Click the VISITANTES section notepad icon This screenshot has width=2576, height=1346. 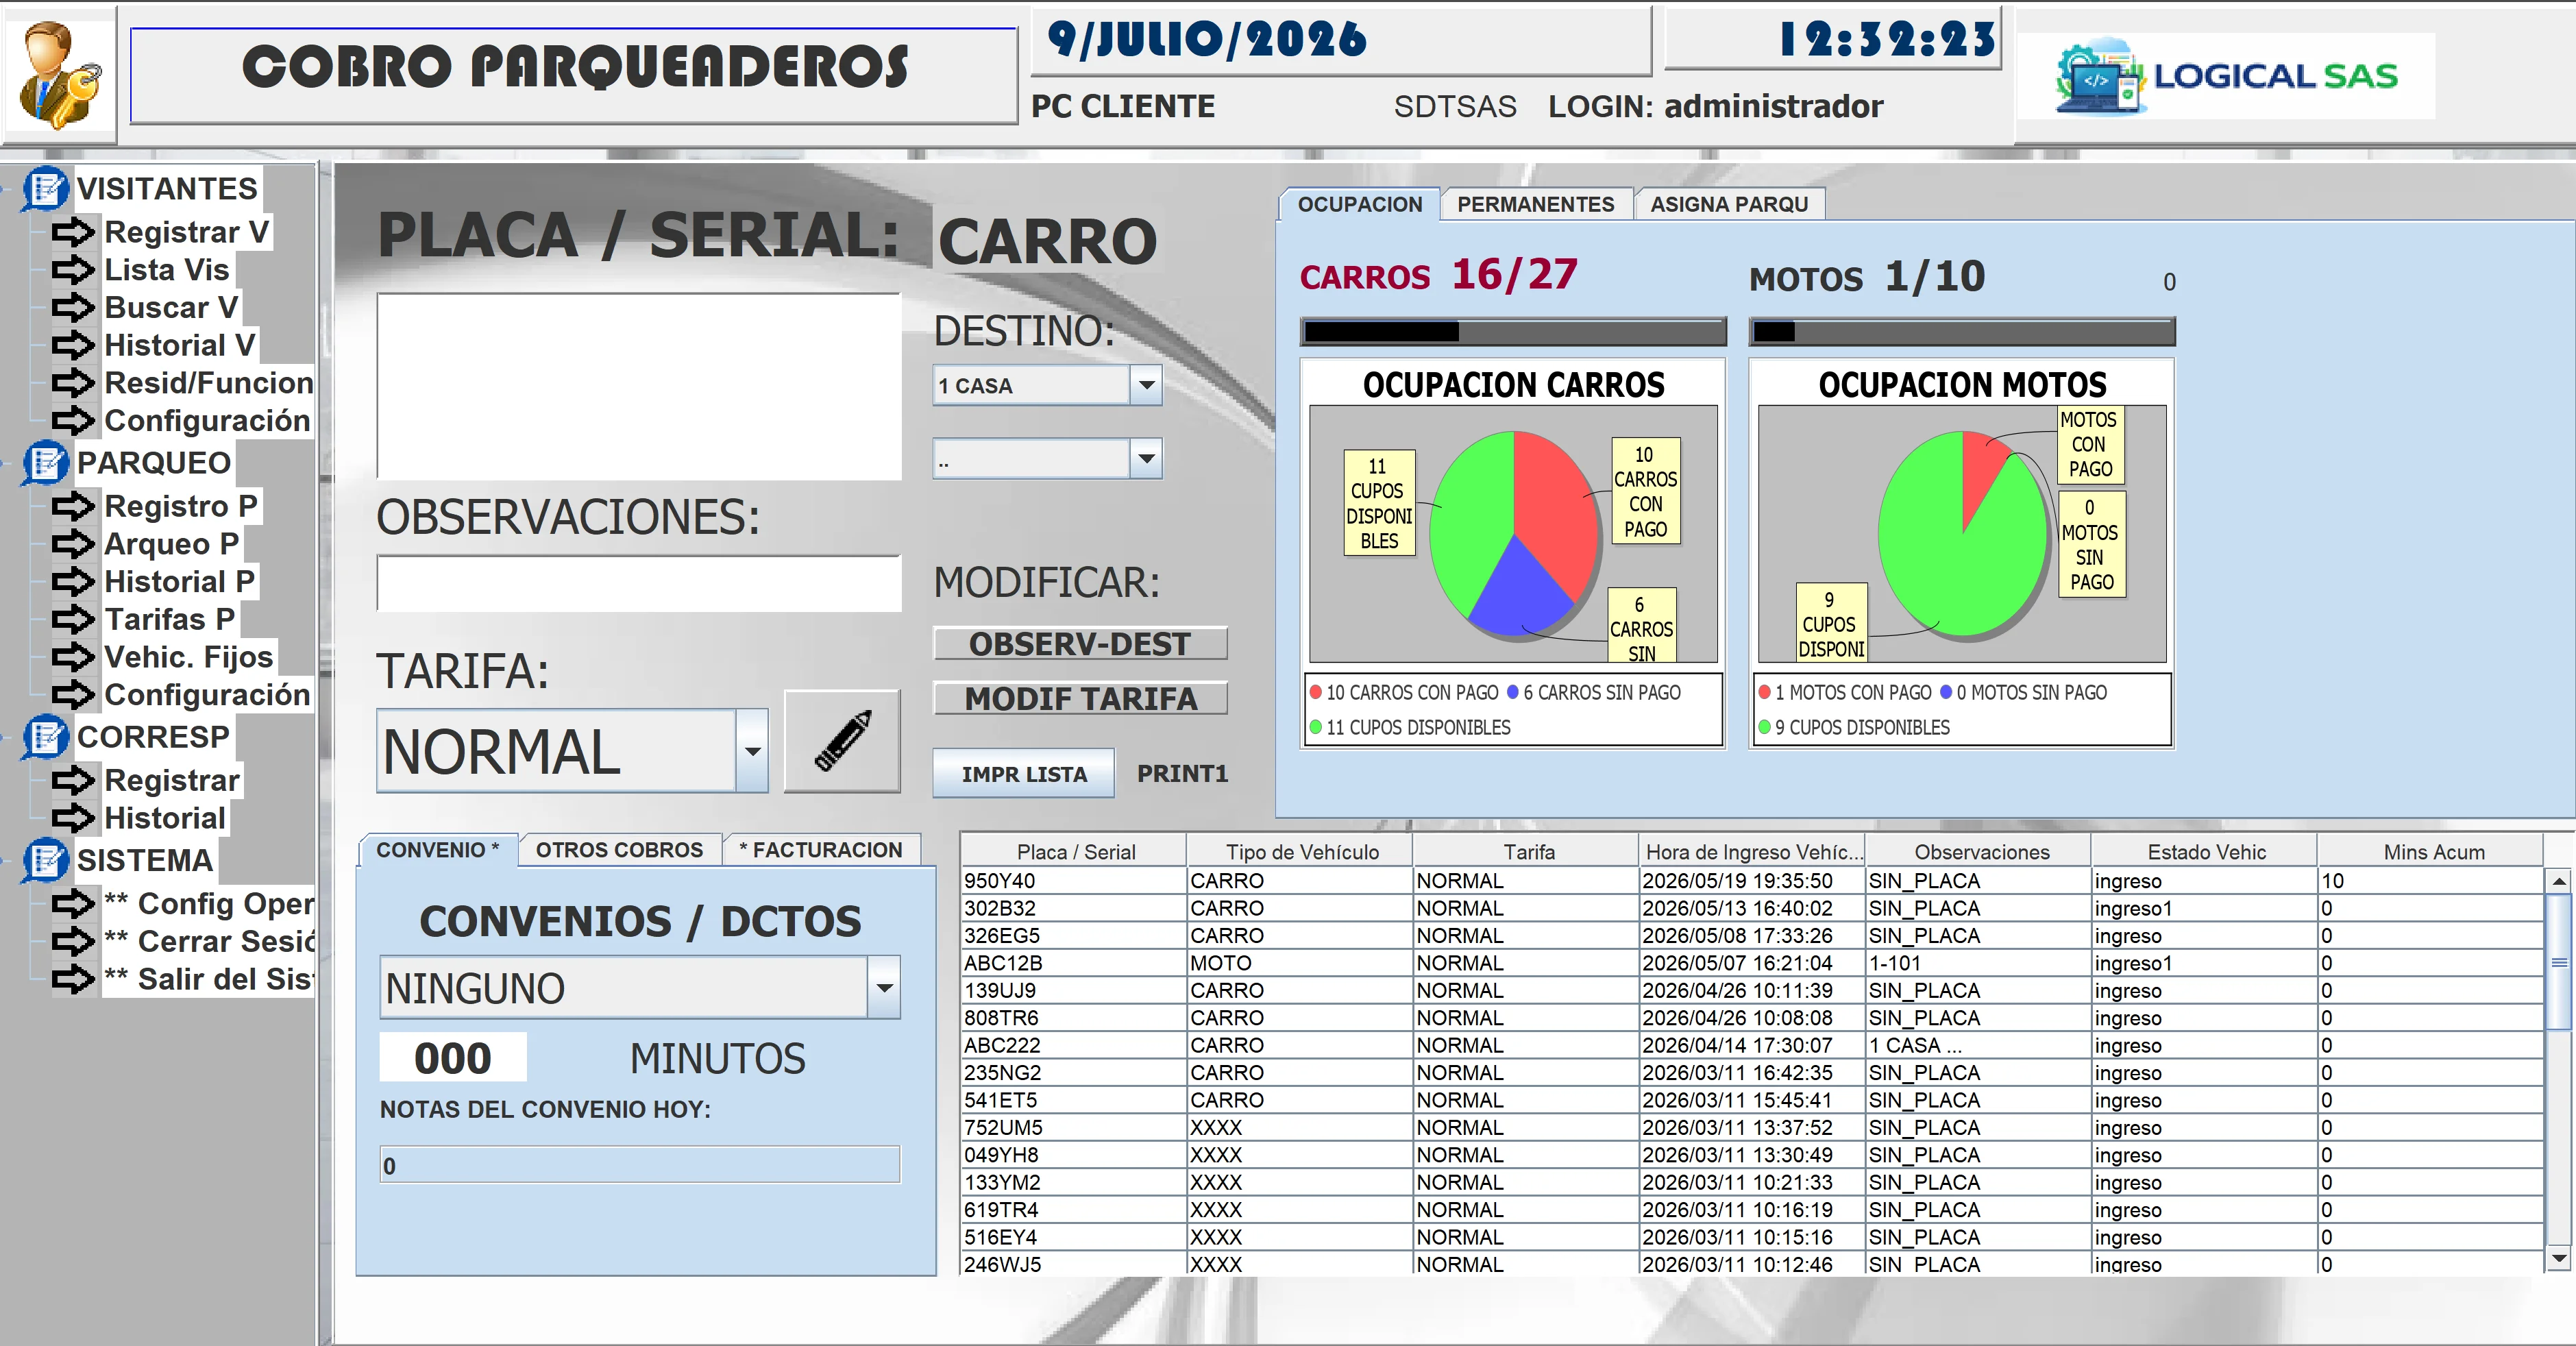[x=45, y=188]
